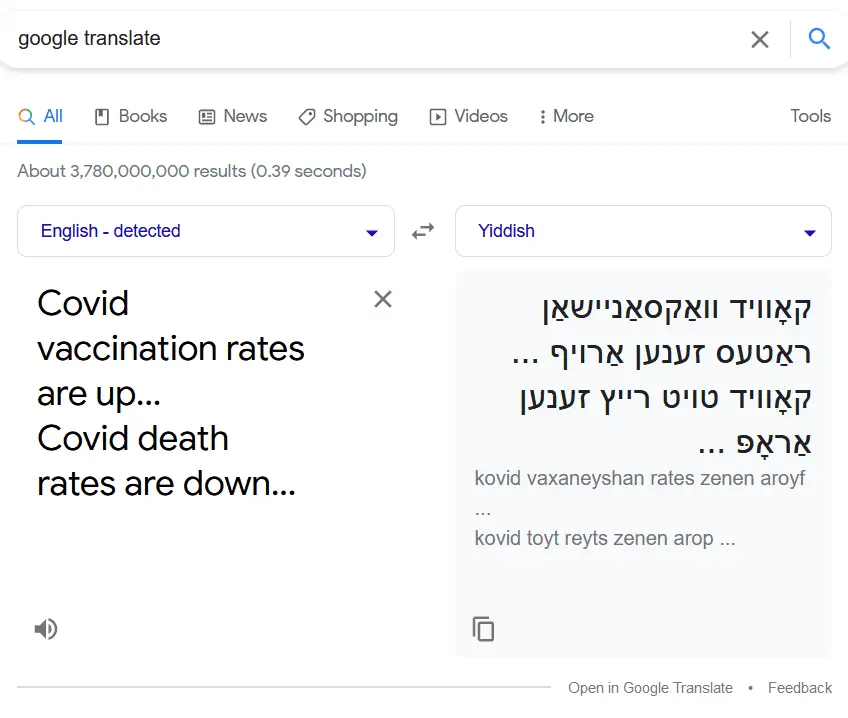Image resolution: width=848 pixels, height=718 pixels.
Task: Clear the search box with X icon
Action: point(760,39)
